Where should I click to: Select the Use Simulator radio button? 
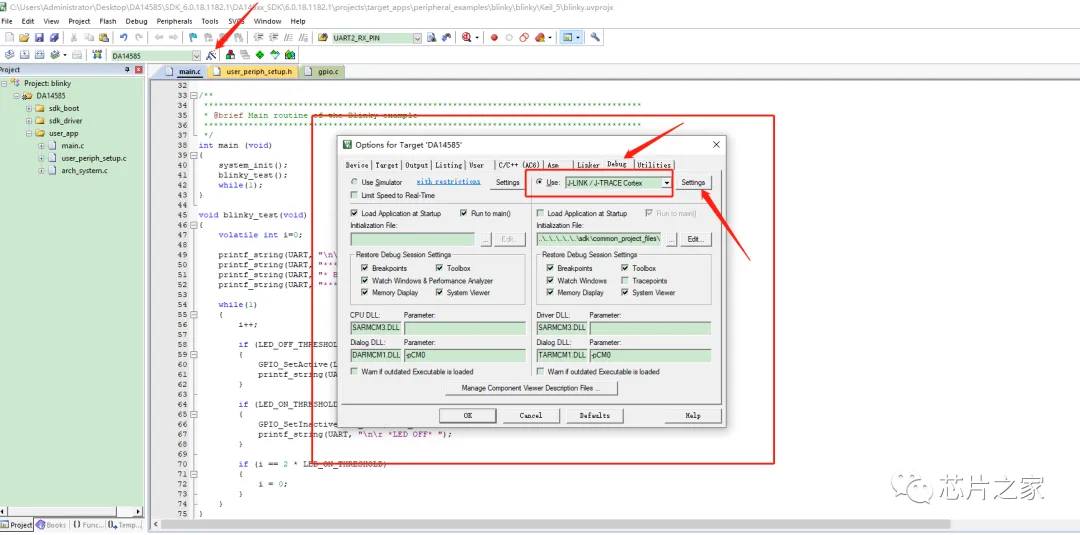click(x=355, y=182)
